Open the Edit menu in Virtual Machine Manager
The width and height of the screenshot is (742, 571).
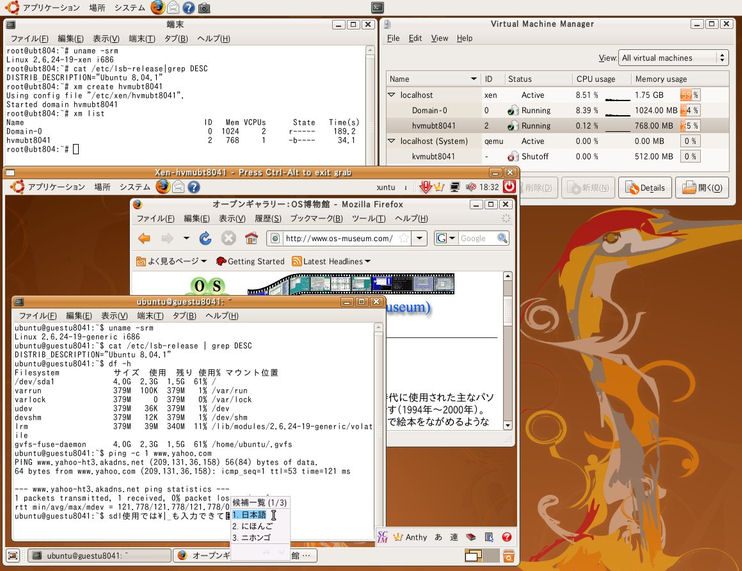415,38
